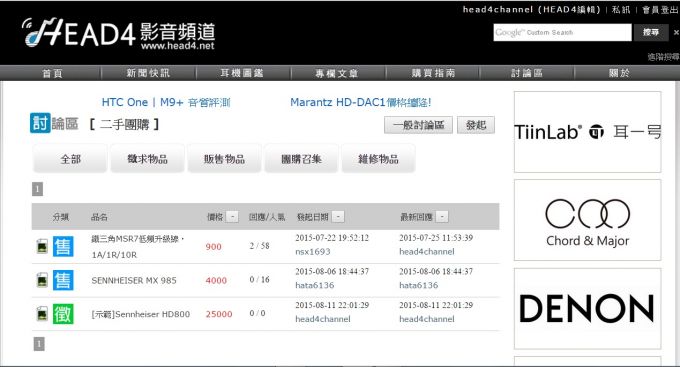Click 品名 column header
Image resolution: width=680 pixels, height=367 pixels.
[x=99, y=217]
